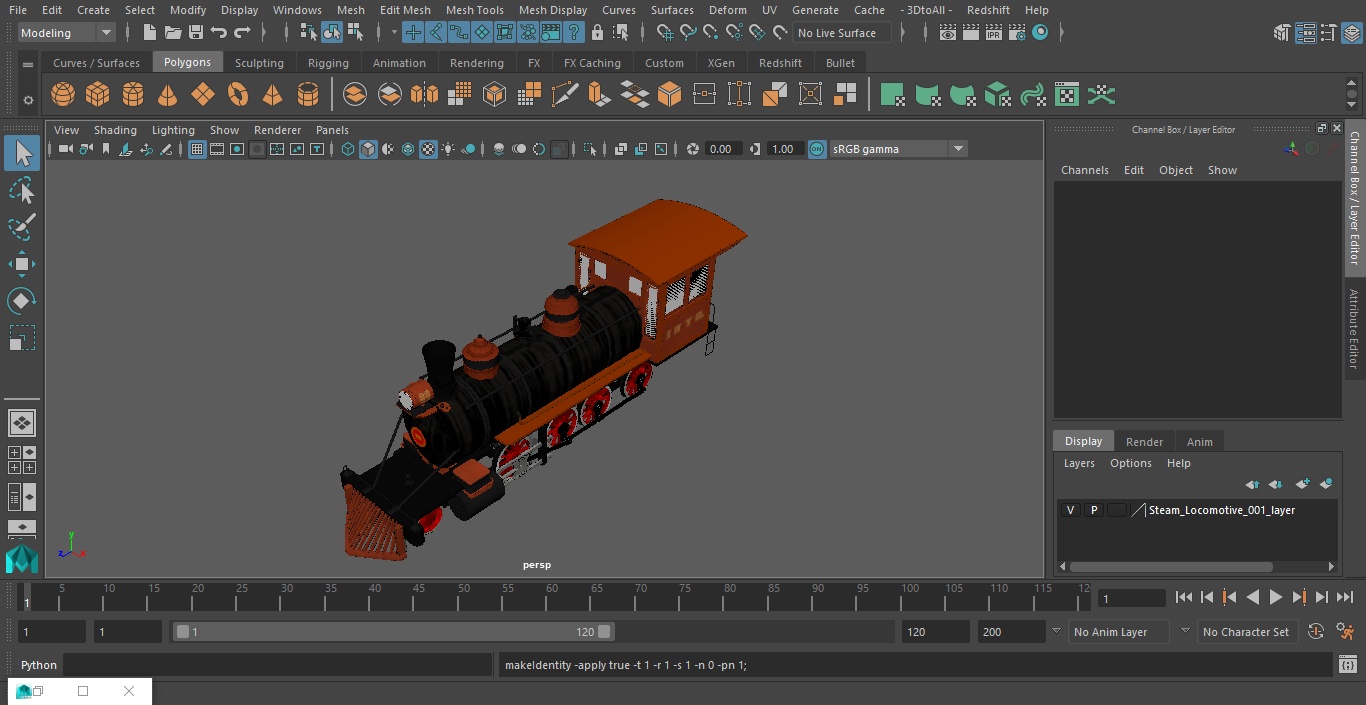Play the animation forward
1366x705 pixels.
[x=1275, y=597]
